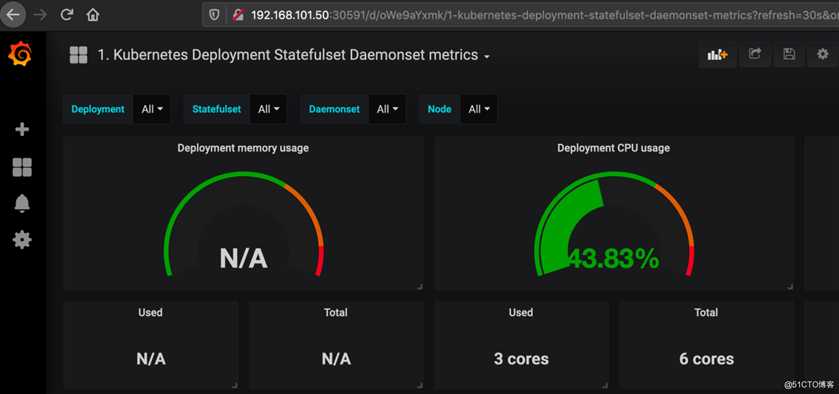Open Alerting bell in sidebar
Viewport: 839px width, 394px height.
click(22, 203)
